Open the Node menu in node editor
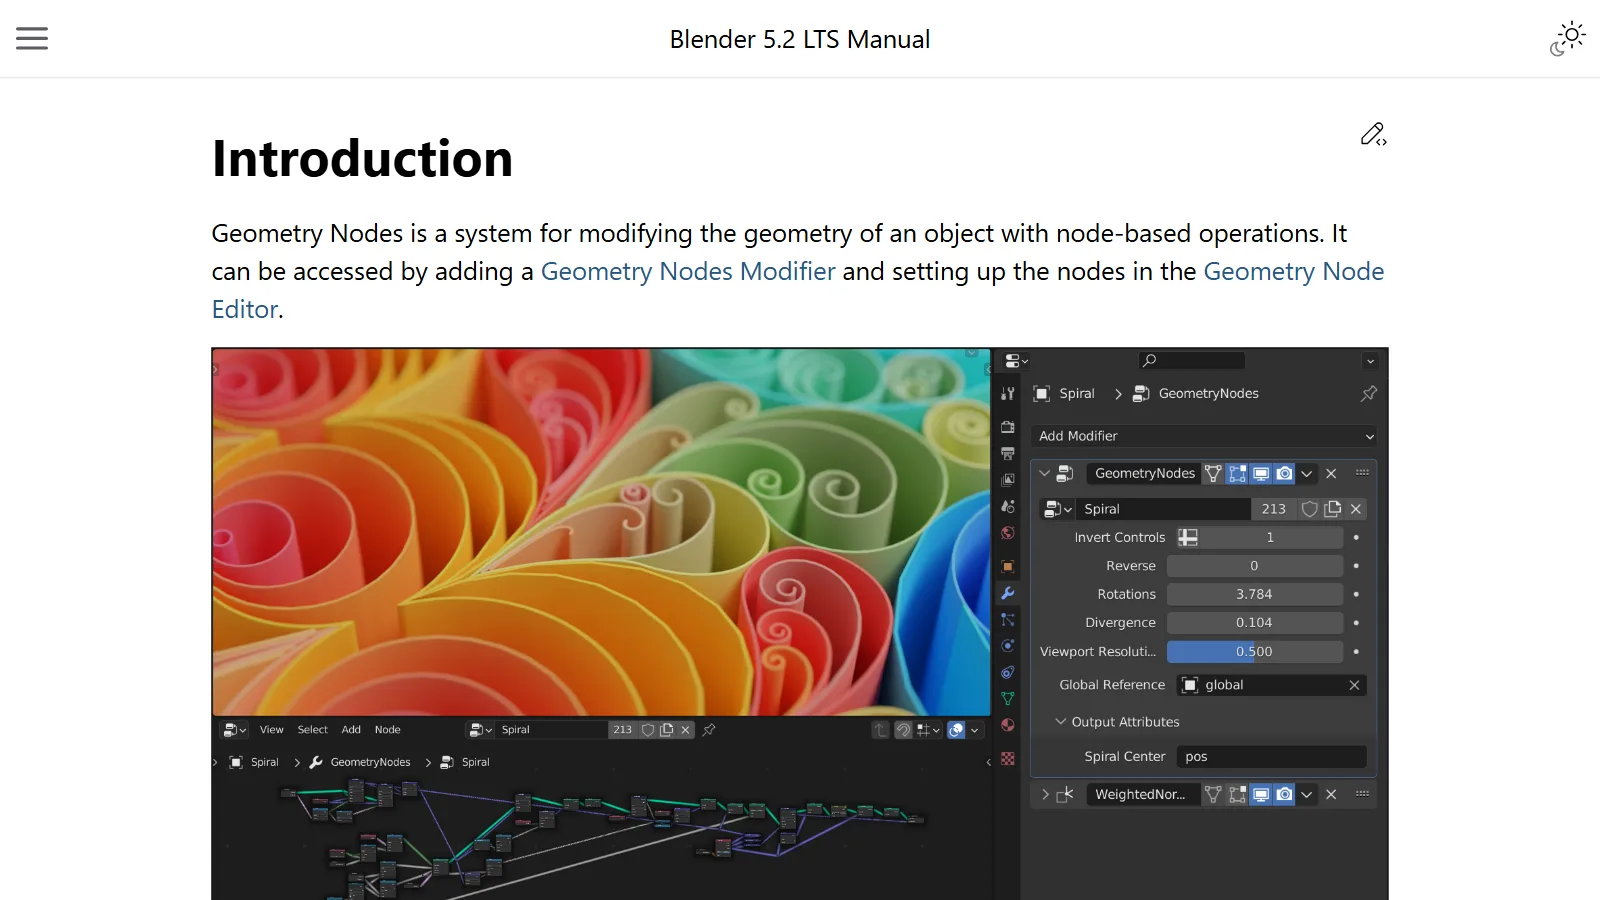The image size is (1600, 900). click(388, 730)
